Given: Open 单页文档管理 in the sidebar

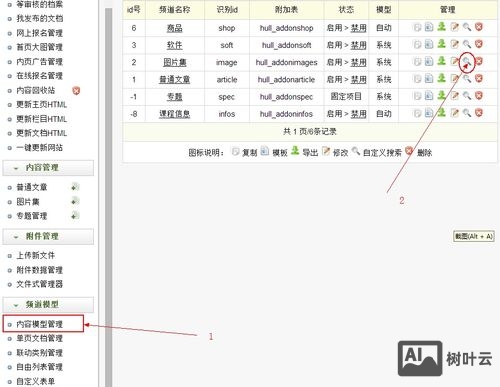Looking at the screenshot, I should [x=40, y=338].
